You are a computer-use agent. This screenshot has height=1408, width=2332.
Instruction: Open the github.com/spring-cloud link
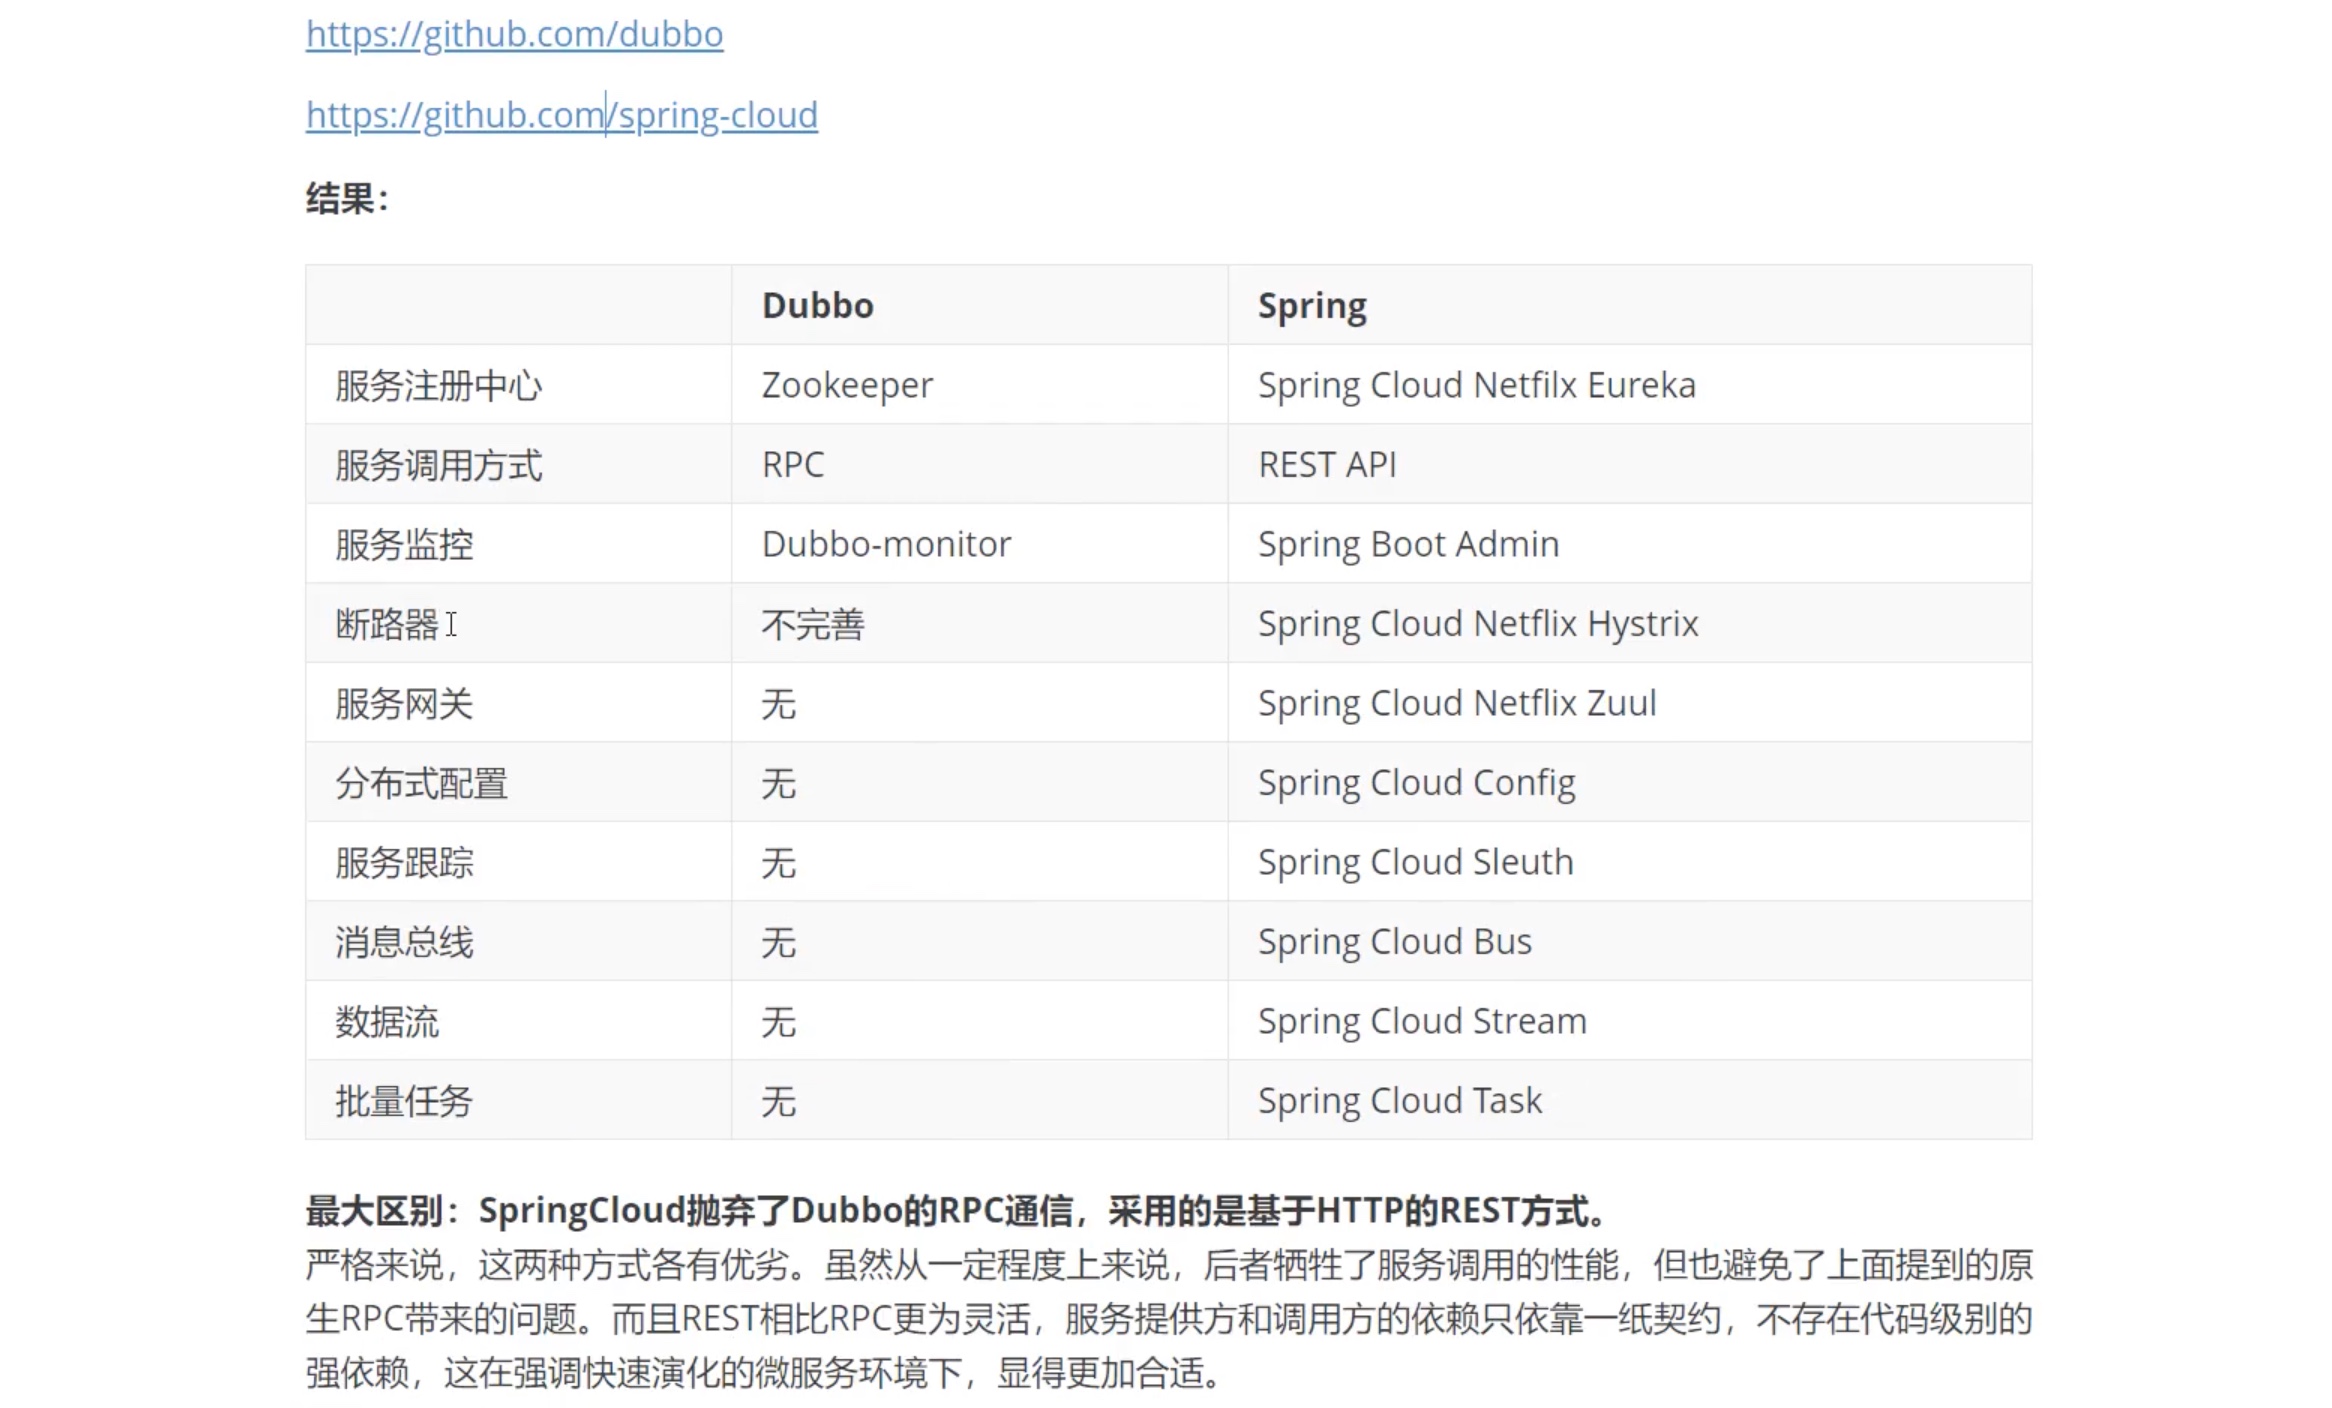coord(561,116)
